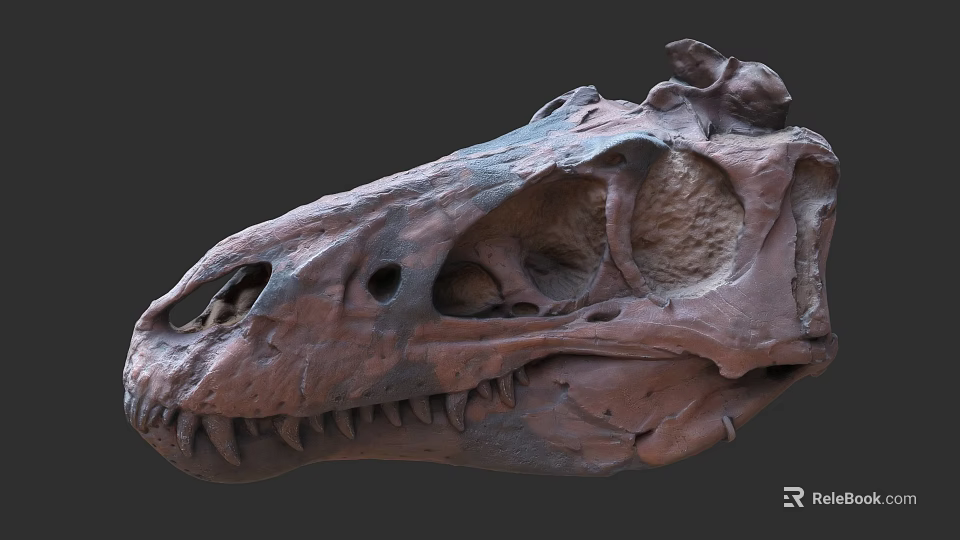Click the T-Rex skull 3D model render

[481, 263]
